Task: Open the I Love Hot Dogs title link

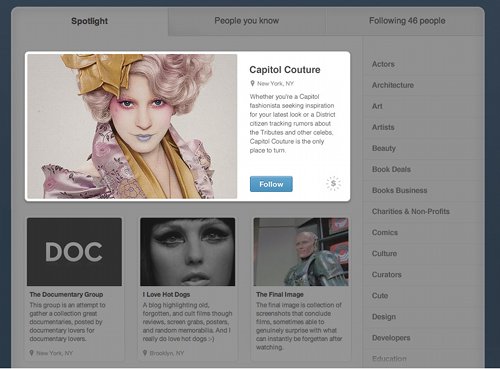Action: tap(166, 295)
